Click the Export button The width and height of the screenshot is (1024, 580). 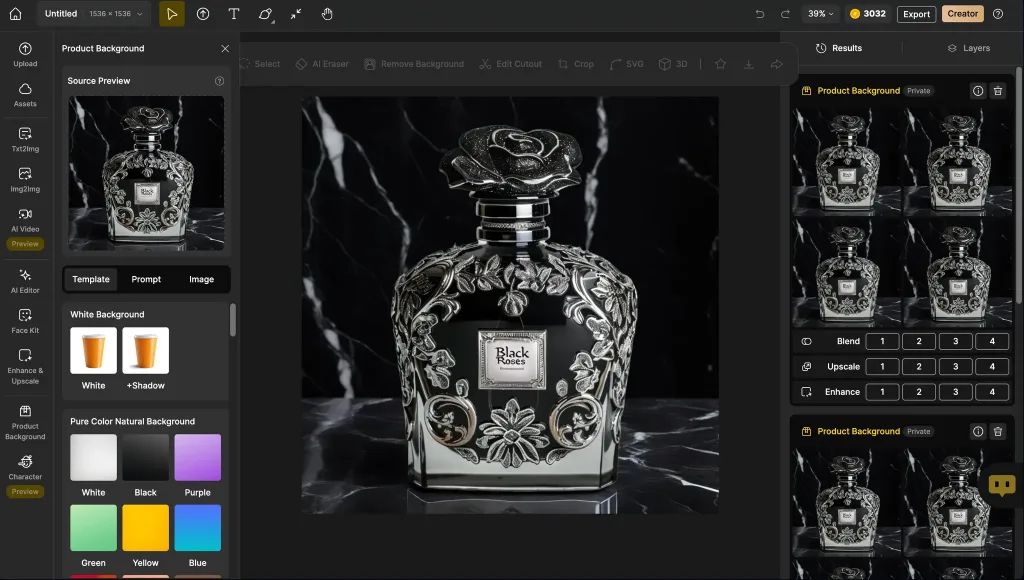tap(916, 14)
